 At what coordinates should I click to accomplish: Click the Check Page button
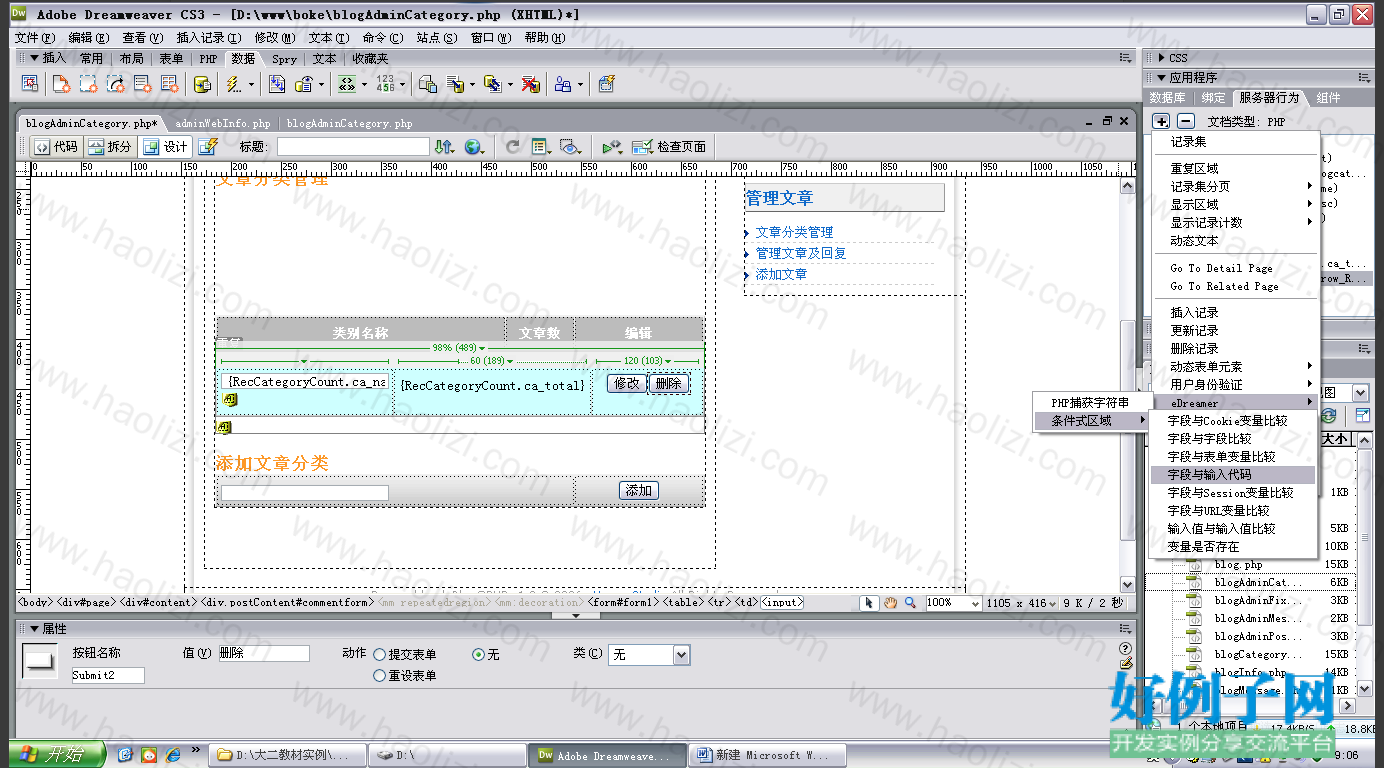pyautogui.click(x=669, y=147)
